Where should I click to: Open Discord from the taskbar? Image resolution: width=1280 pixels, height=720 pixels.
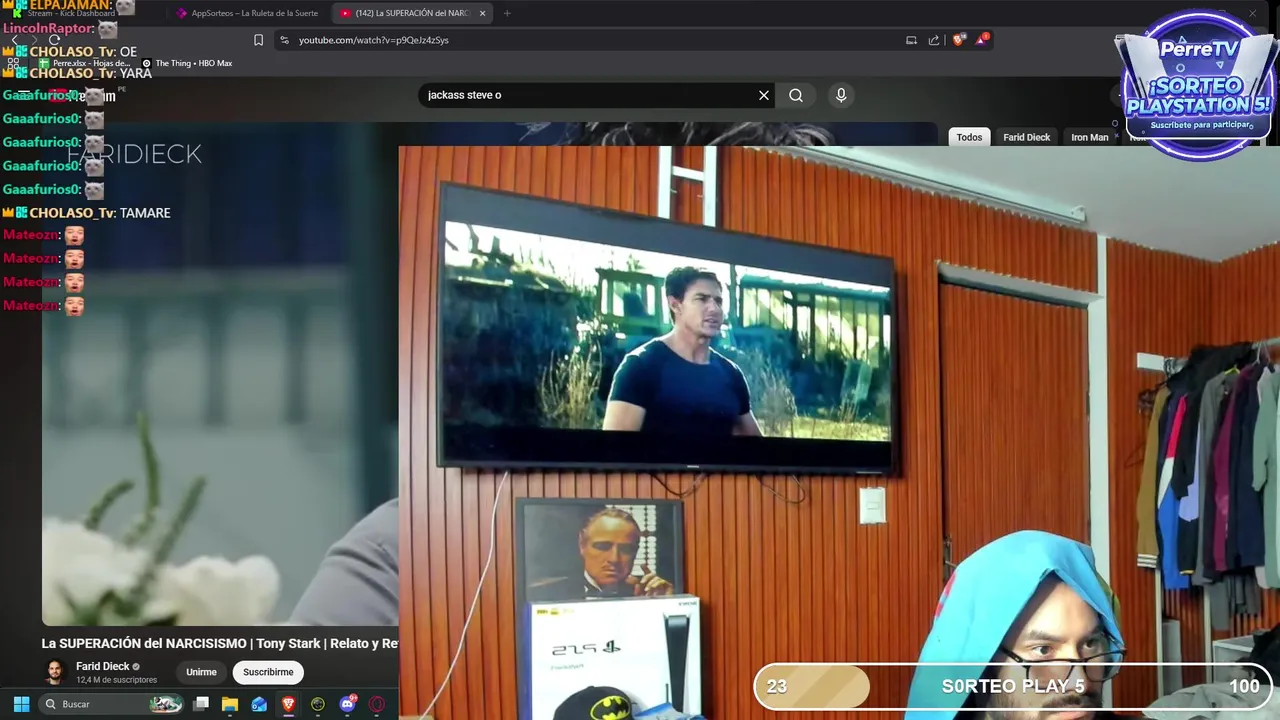click(347, 704)
